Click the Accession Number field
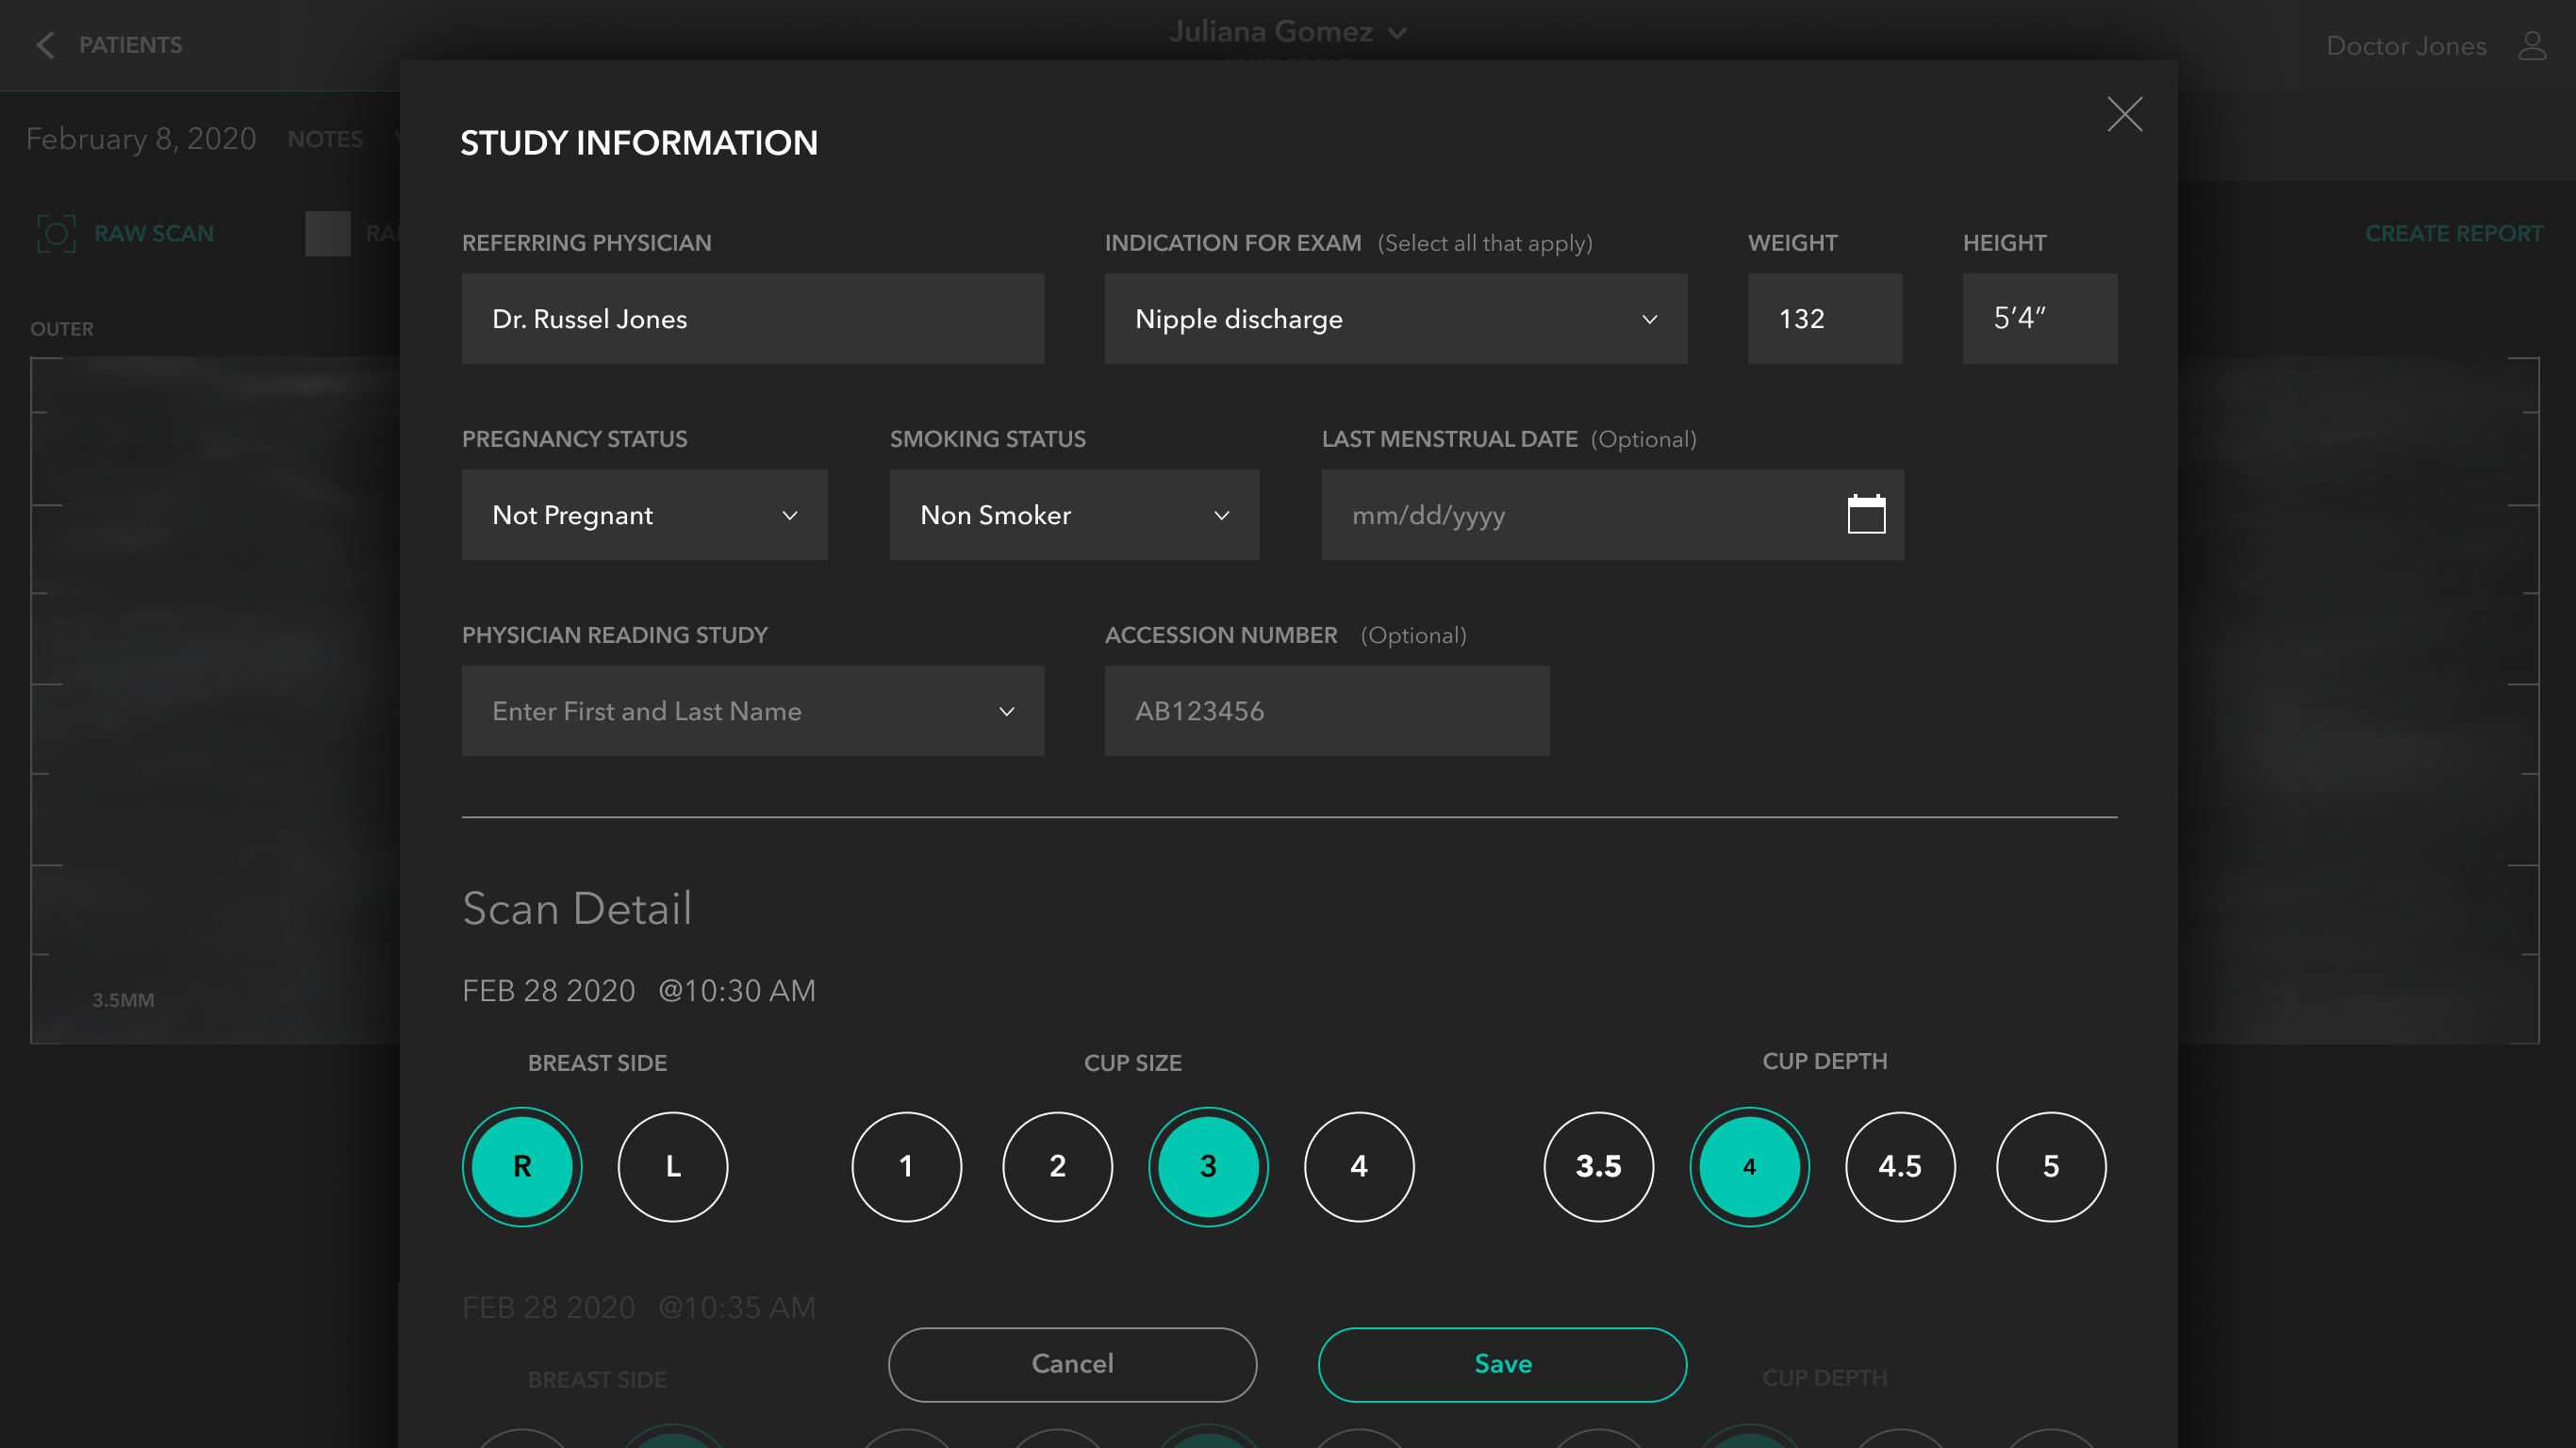2576x1448 pixels. (1326, 711)
